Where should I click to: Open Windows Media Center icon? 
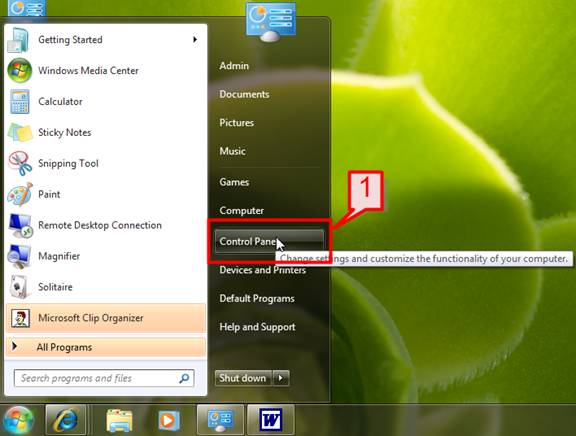pyautogui.click(x=19, y=70)
